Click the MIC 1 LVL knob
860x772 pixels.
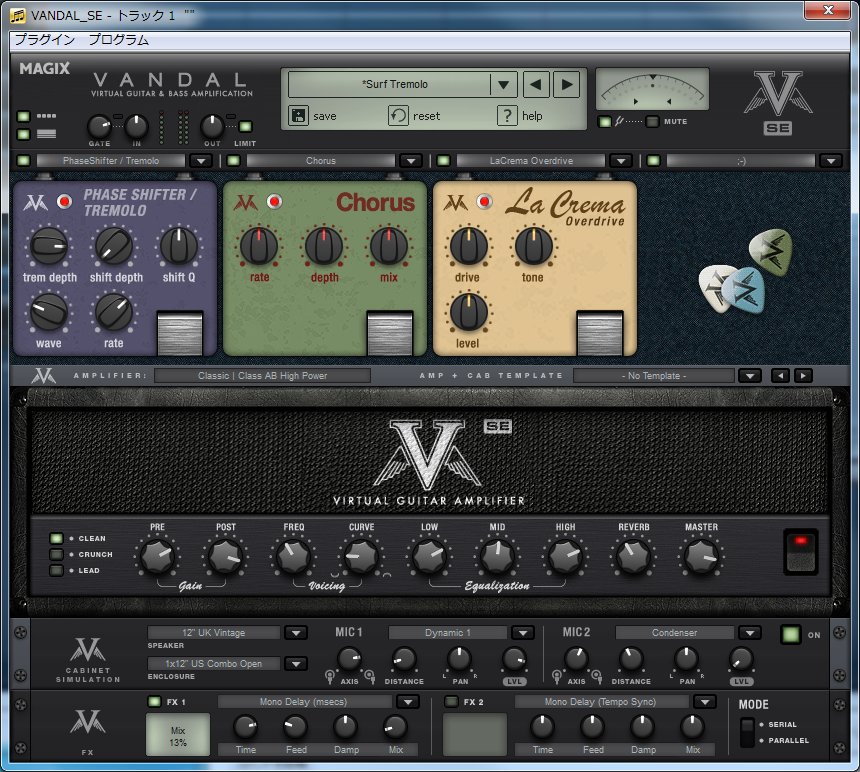click(x=514, y=659)
